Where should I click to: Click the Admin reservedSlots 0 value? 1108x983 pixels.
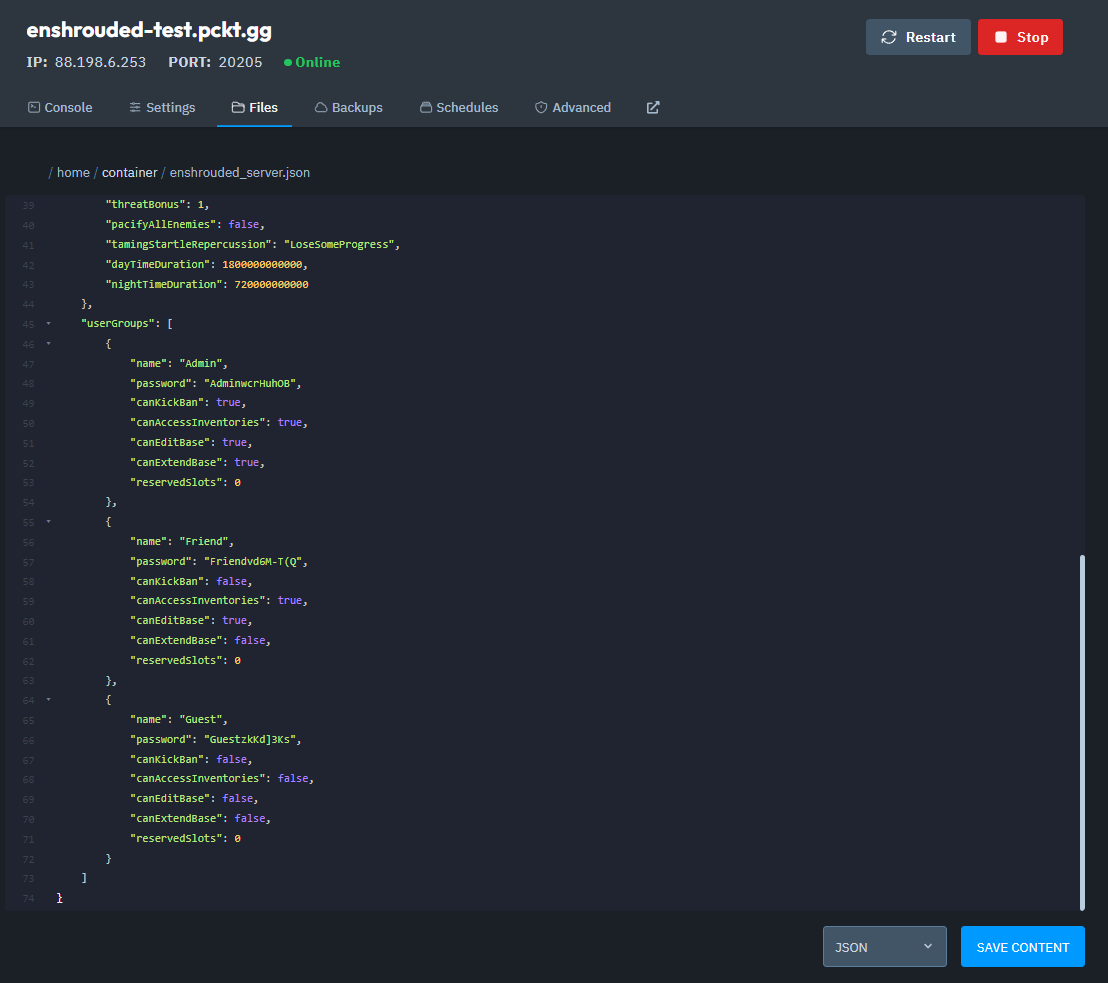point(237,482)
